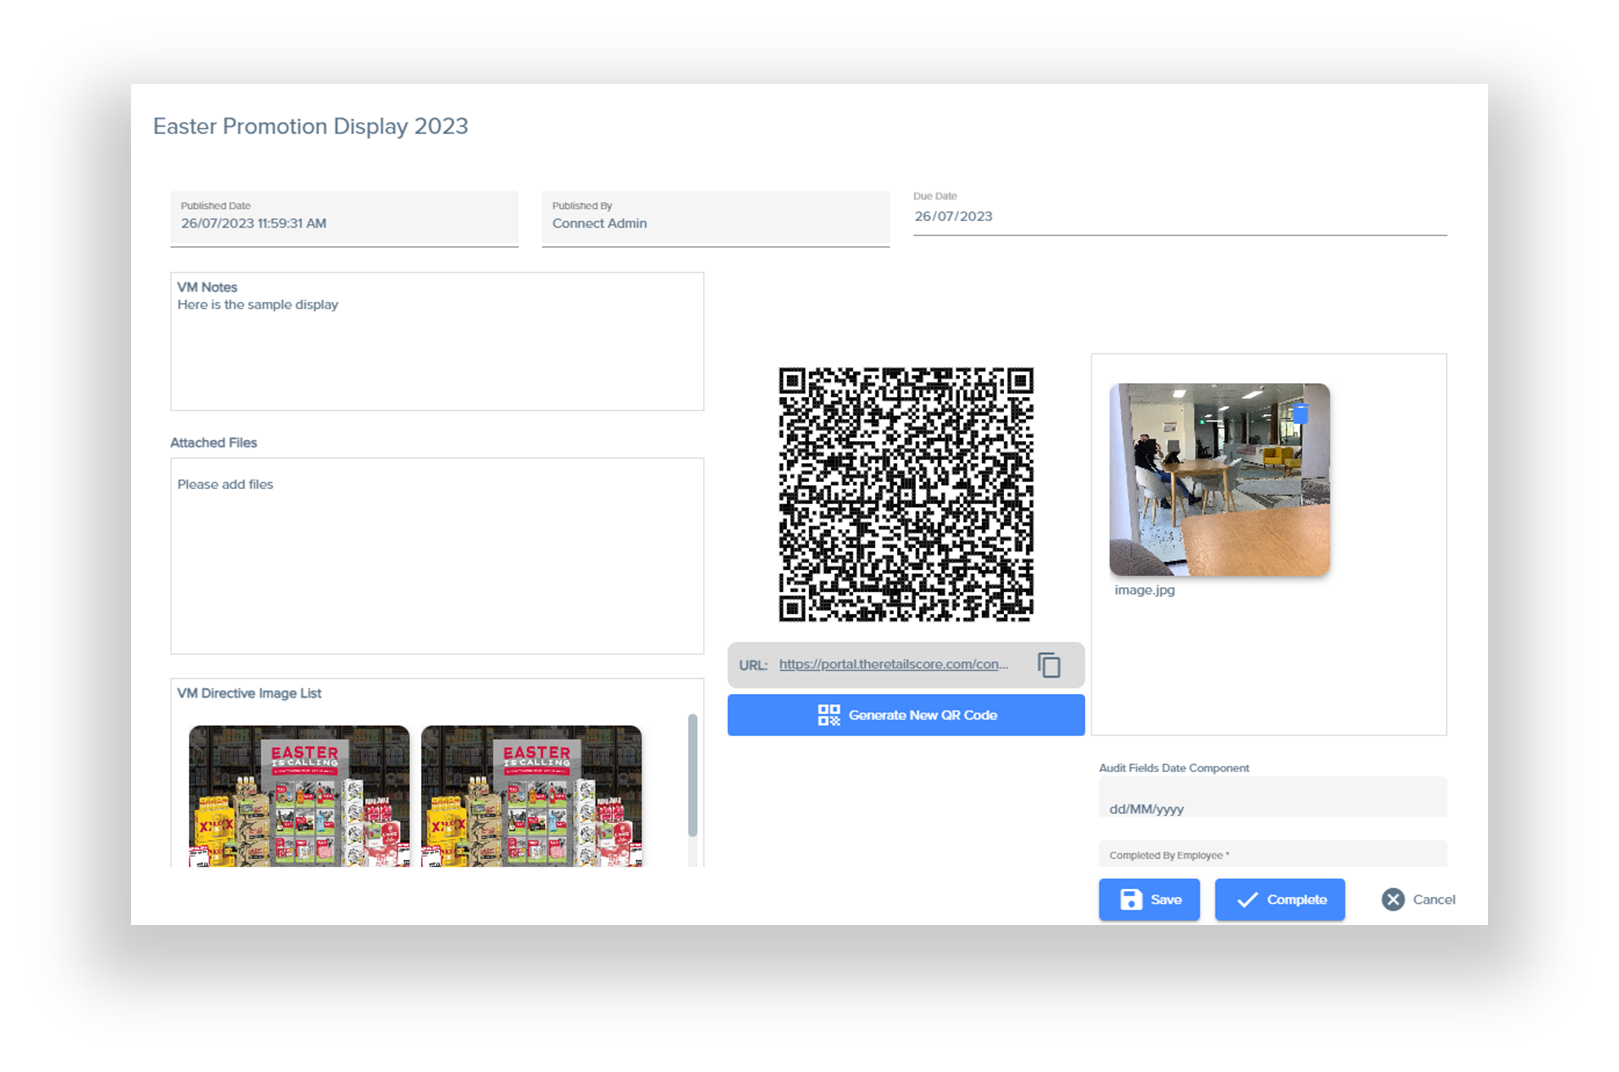Click the VM Directive Image List scrollbar
Viewport: 1619px width, 1072px height.
[x=692, y=775]
